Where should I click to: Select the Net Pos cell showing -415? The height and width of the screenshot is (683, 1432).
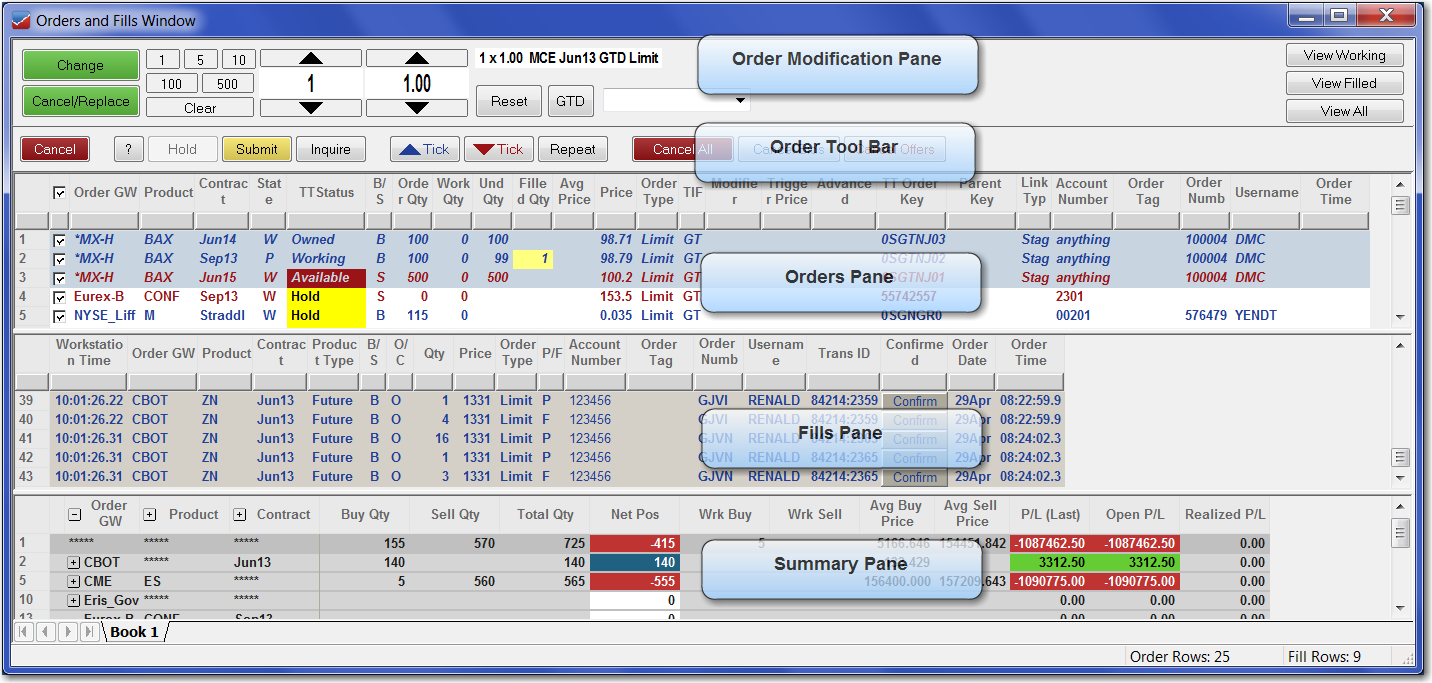[634, 543]
